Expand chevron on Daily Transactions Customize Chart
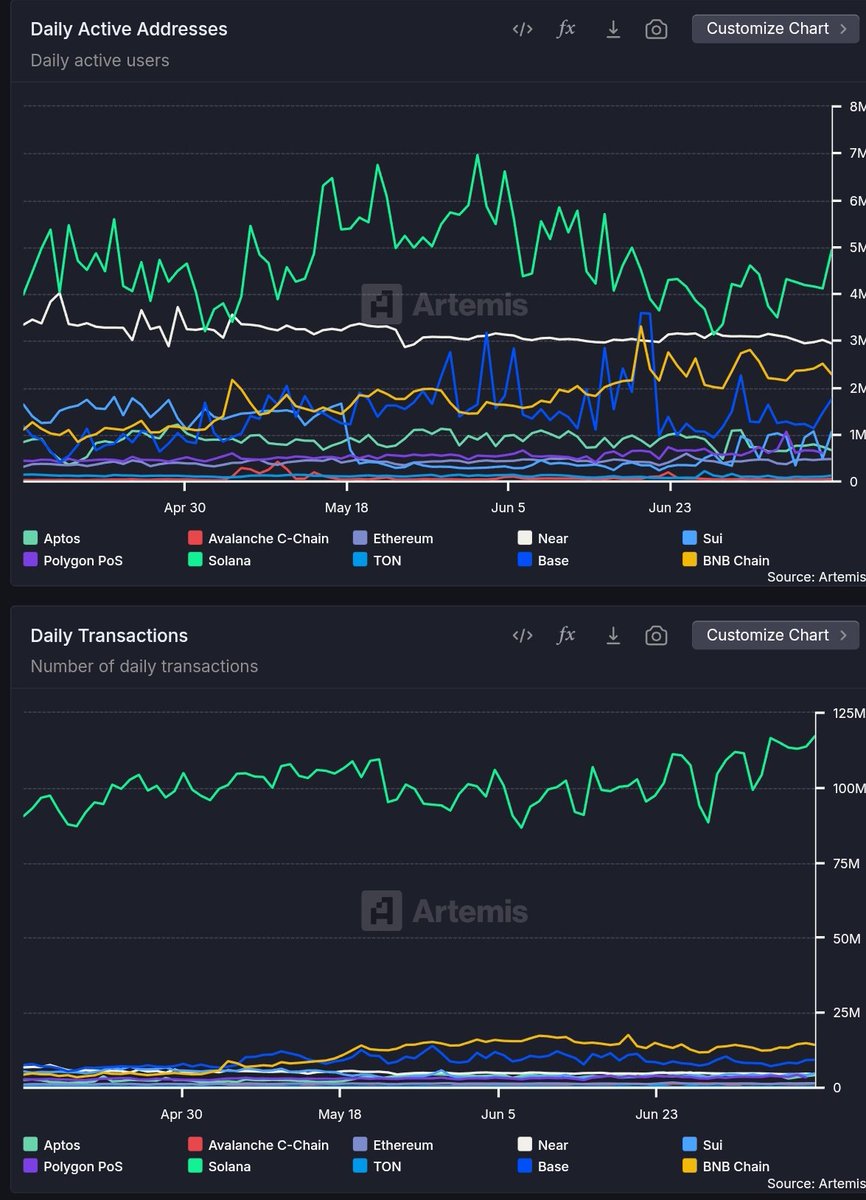Image resolution: width=866 pixels, height=1200 pixels. [x=843, y=635]
